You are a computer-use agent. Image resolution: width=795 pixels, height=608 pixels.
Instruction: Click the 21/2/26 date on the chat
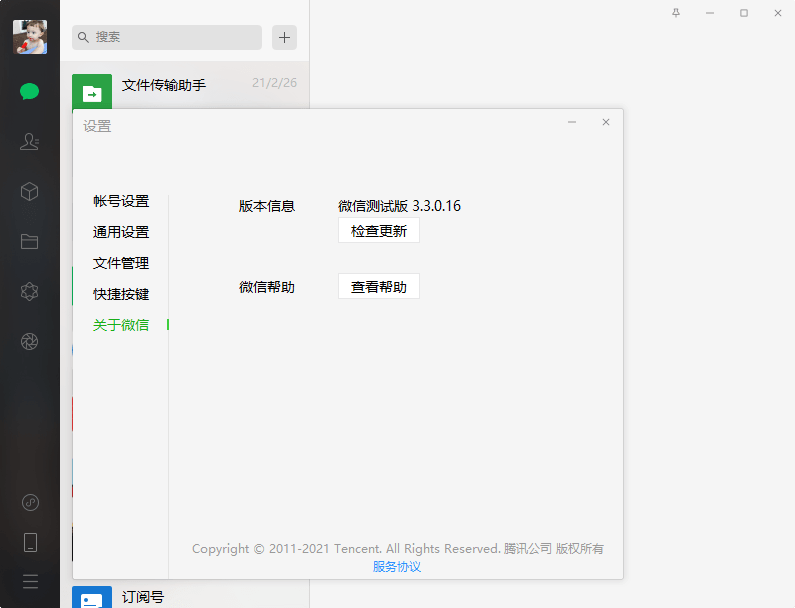[274, 83]
